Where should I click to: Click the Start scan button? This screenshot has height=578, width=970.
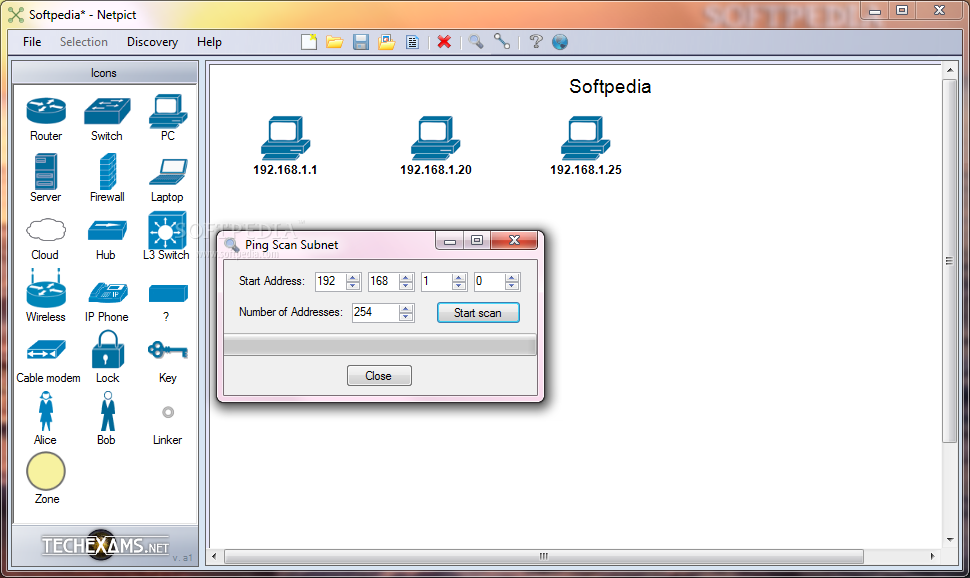(x=478, y=313)
